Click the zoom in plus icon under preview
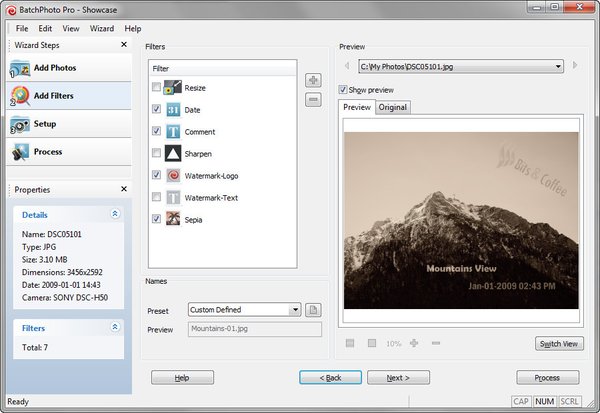Image resolution: width=600 pixels, height=413 pixels. 413,343
